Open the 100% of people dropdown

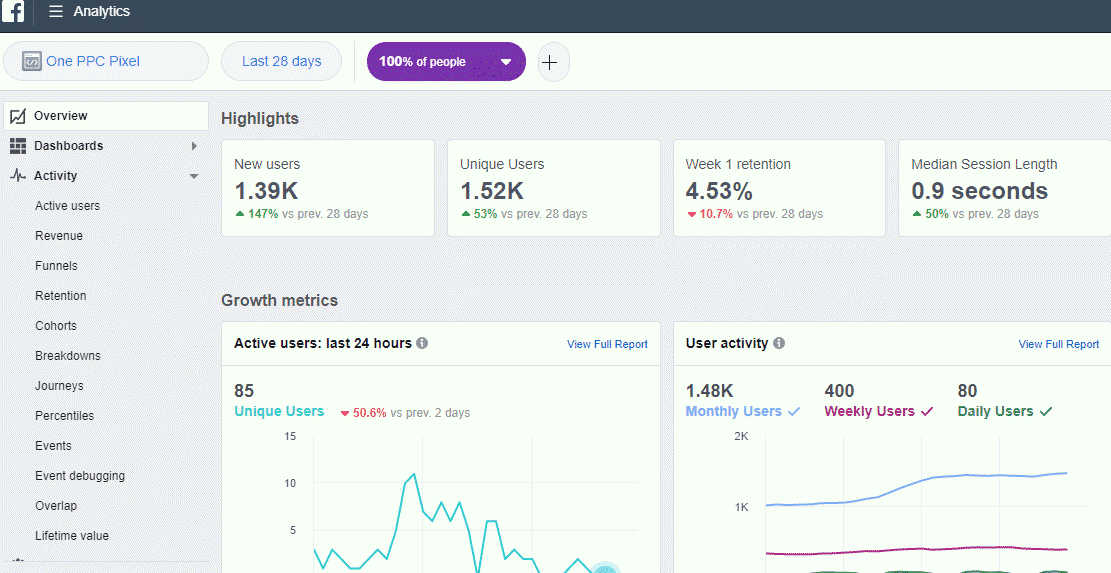pyautogui.click(x=506, y=62)
